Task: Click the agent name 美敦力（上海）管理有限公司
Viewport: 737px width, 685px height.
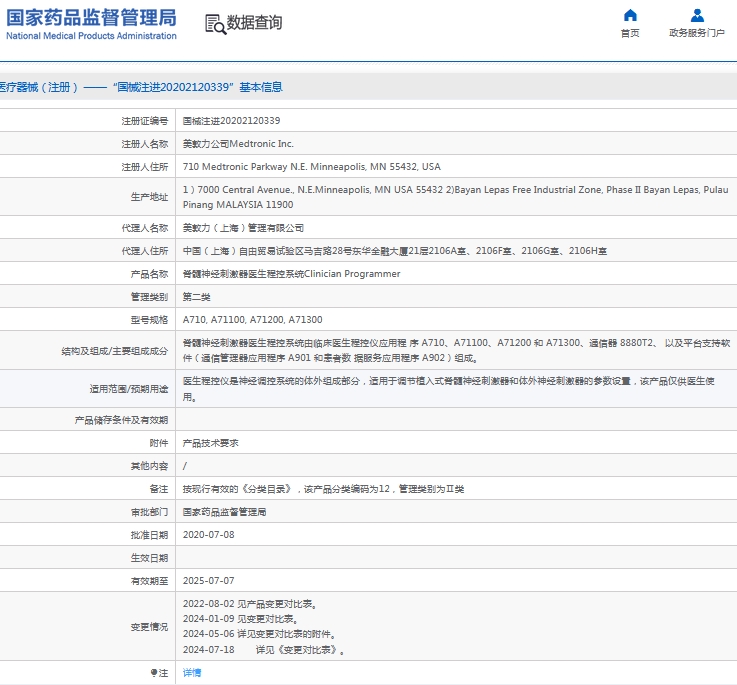Action: click(x=243, y=228)
